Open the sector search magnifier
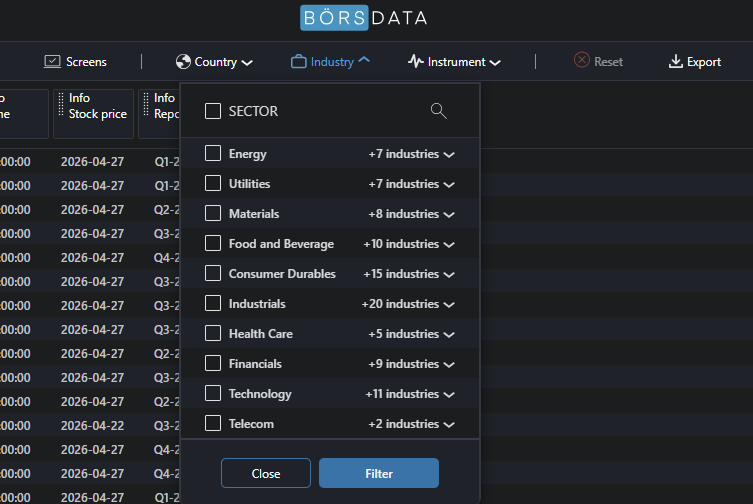 pos(438,111)
